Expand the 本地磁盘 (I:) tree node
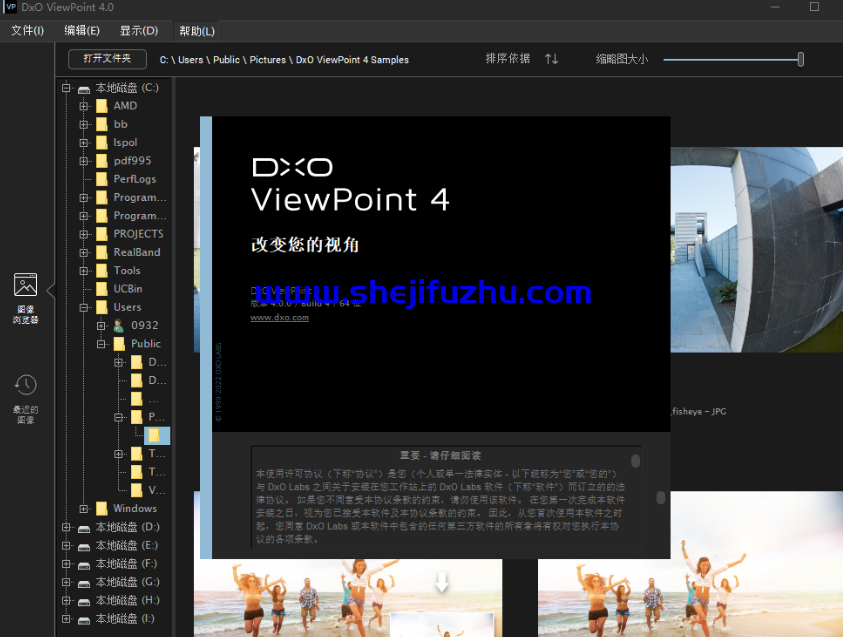 (x=66, y=619)
